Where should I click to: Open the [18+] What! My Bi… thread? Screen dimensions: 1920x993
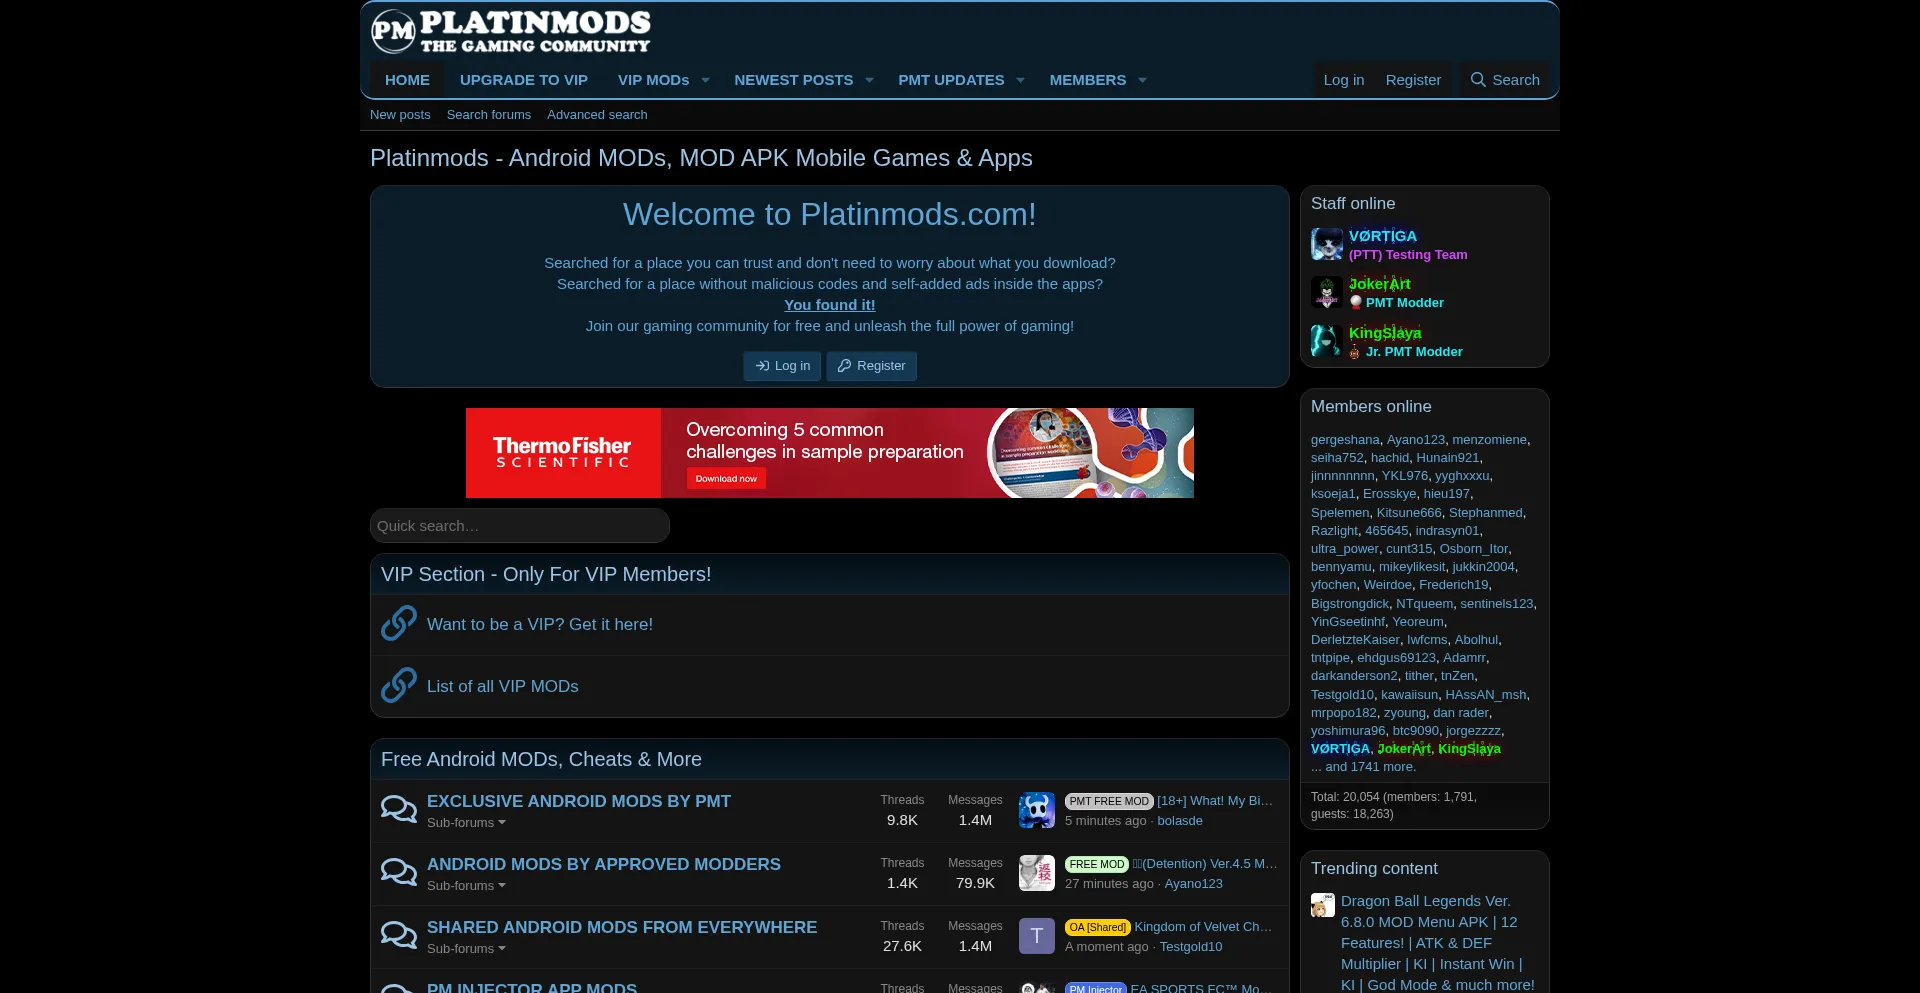[1215, 801]
